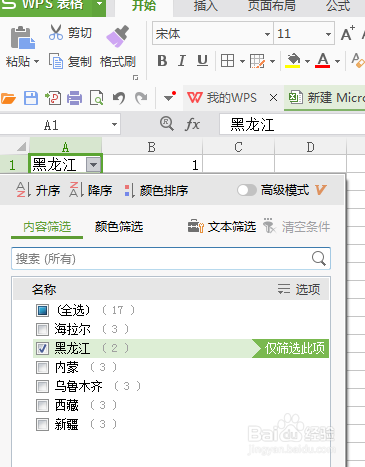Check the 乌鲁木齐 checkbox

tap(42, 387)
